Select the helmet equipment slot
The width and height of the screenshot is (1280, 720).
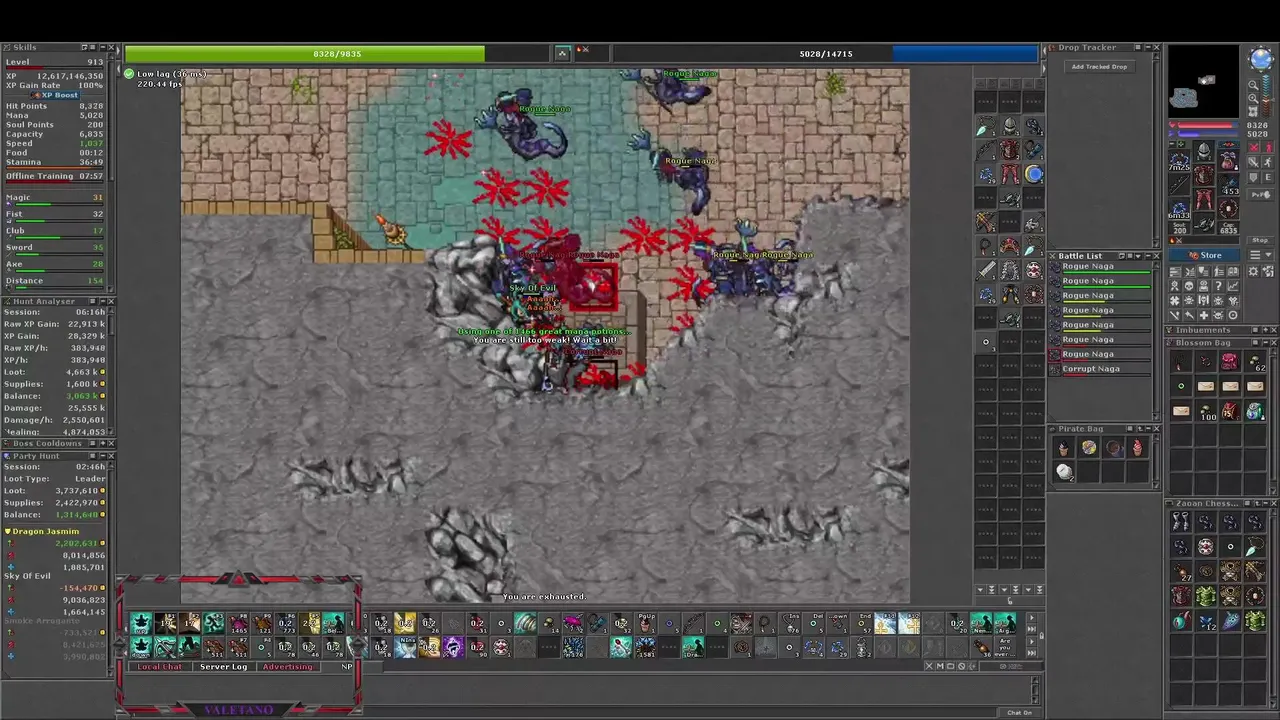1203,151
